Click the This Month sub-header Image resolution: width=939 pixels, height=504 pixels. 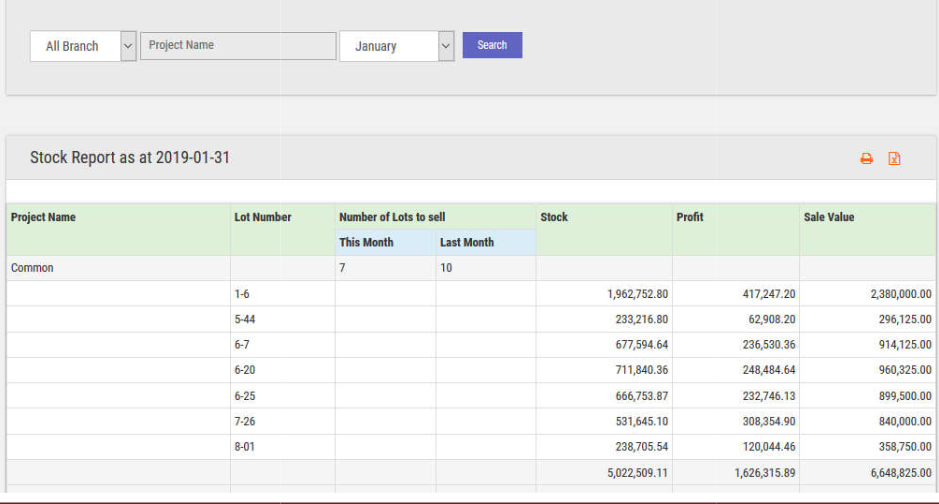tap(366, 242)
